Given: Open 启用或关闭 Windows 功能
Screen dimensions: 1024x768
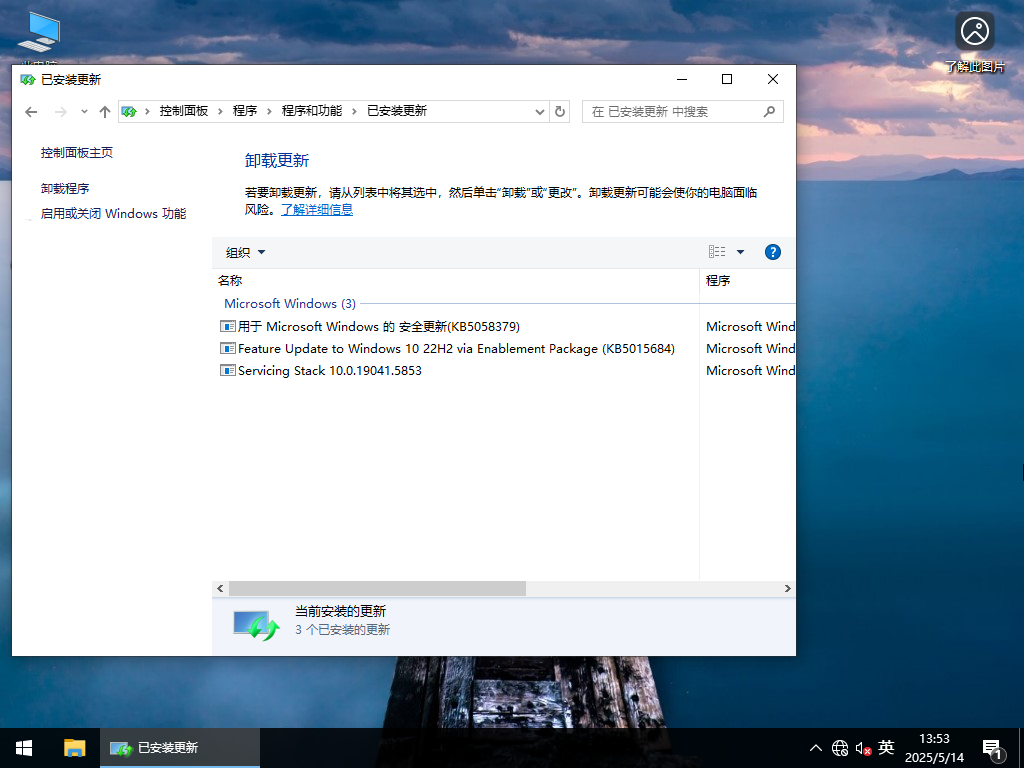Looking at the screenshot, I should tap(113, 213).
